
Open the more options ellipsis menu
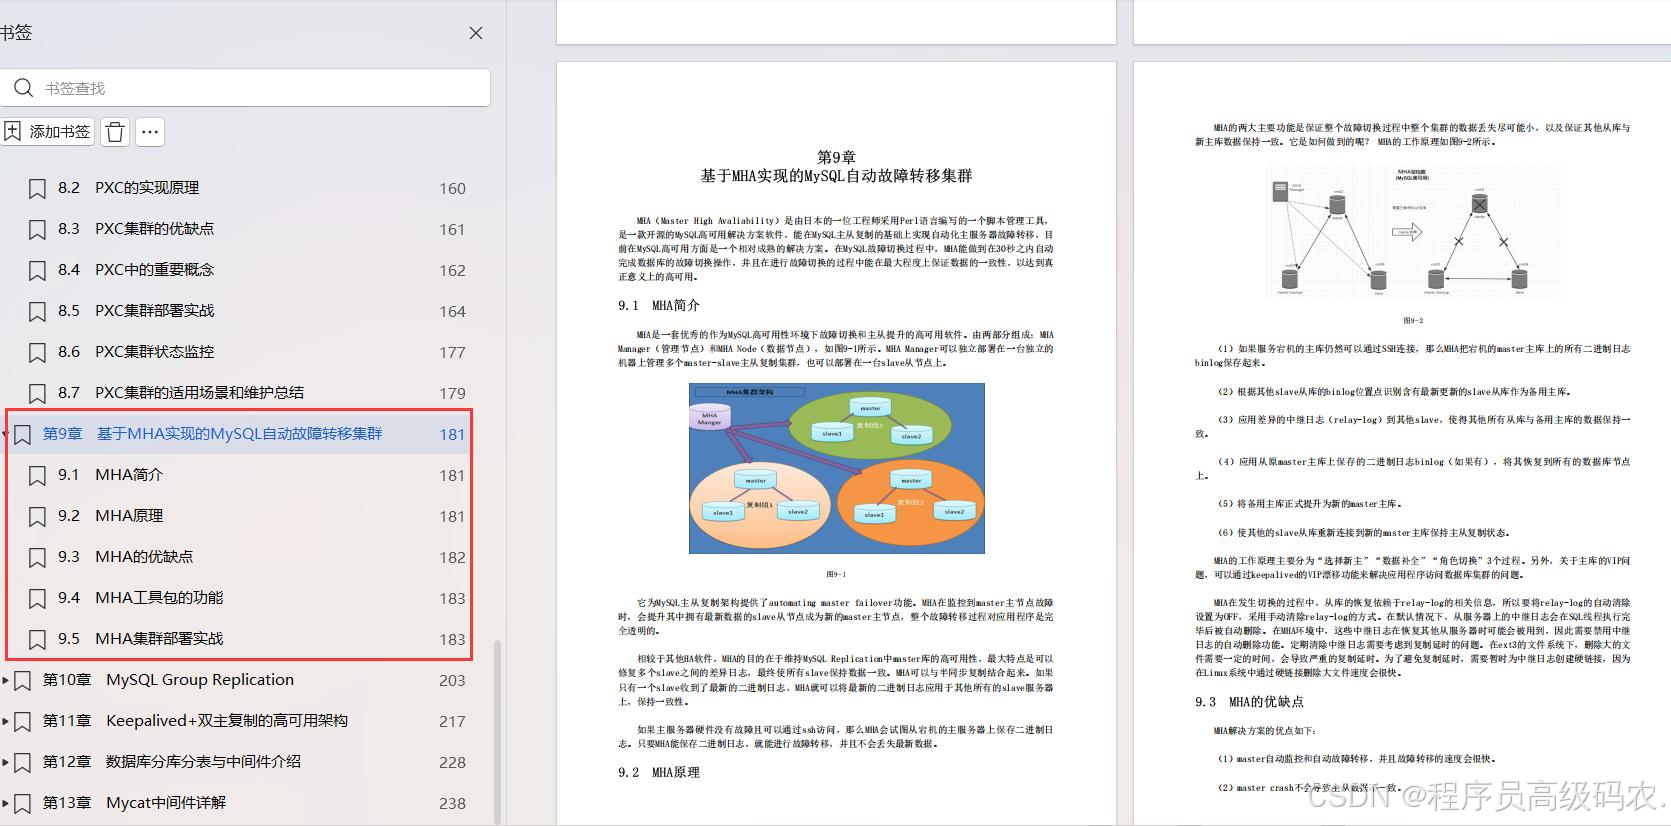150,131
